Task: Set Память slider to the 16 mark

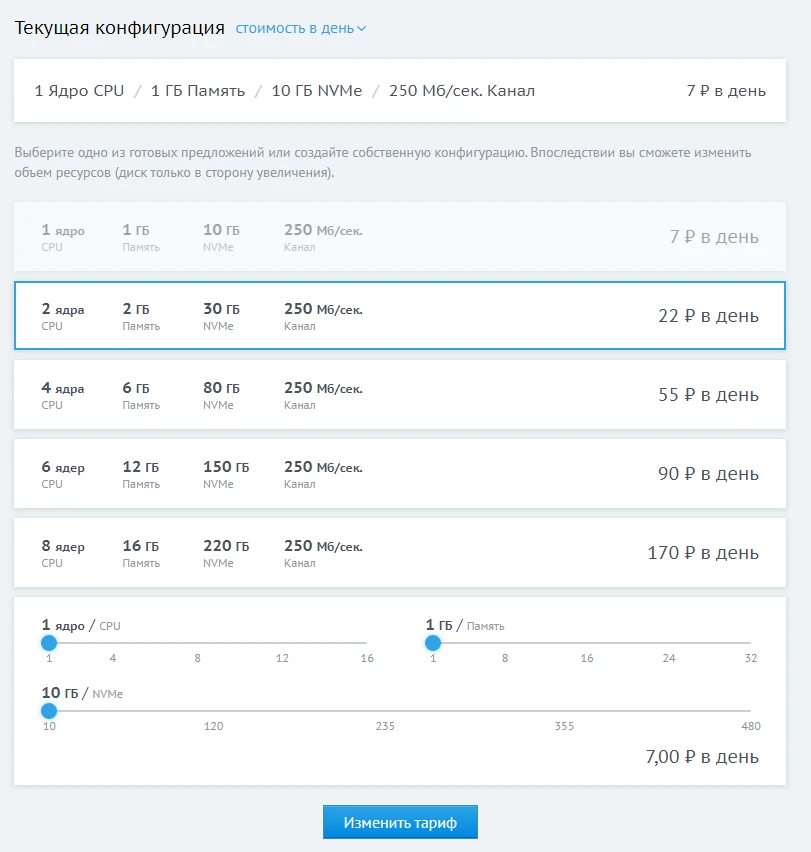Action: coord(587,643)
